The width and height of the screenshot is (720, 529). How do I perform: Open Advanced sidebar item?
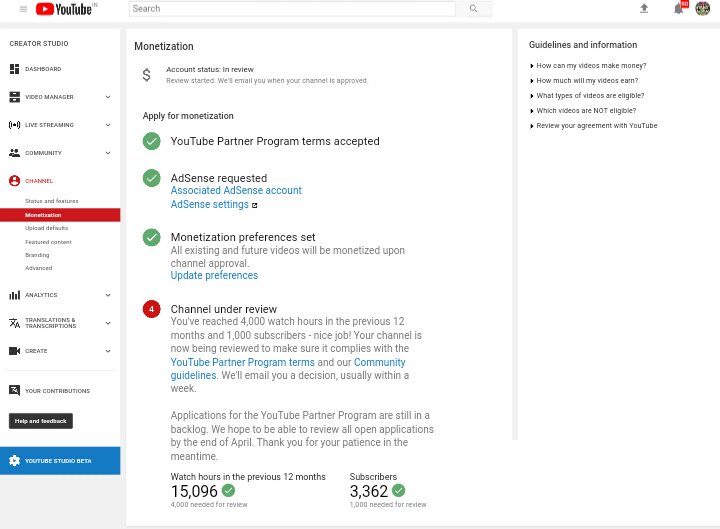point(39,268)
